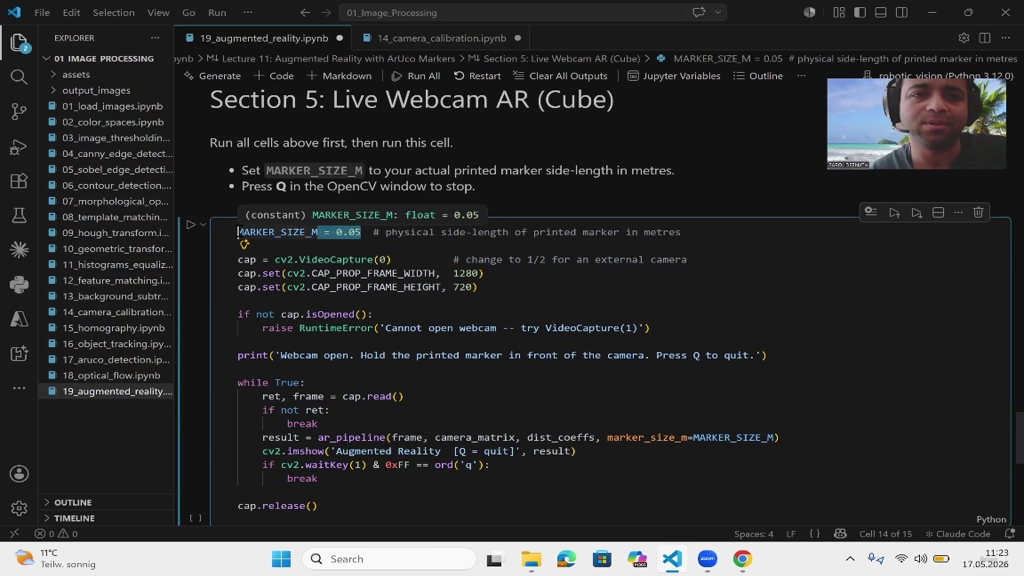Open the Python sidebar view
Viewport: 1024px width, 576px height.
pyautogui.click(x=19, y=284)
